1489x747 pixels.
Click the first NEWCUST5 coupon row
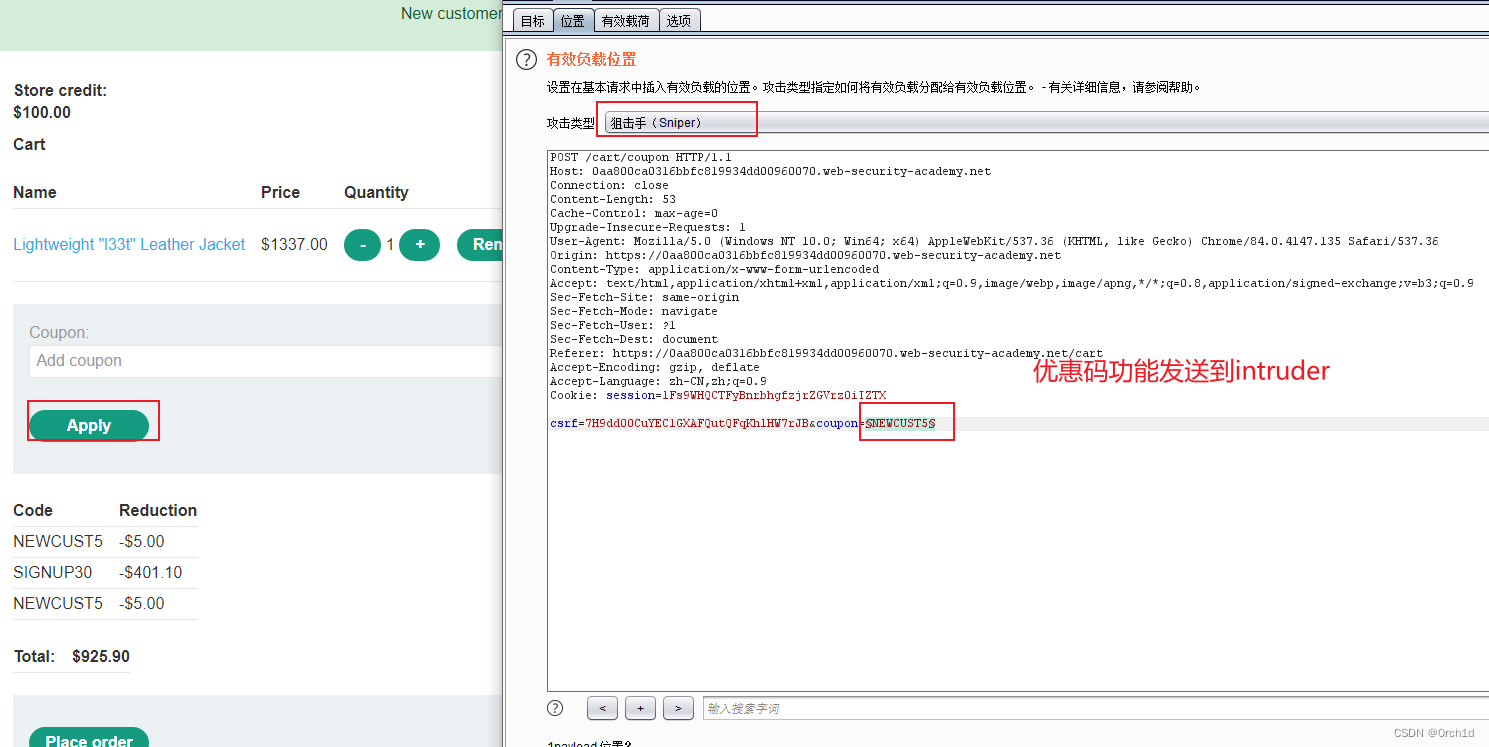[105, 542]
